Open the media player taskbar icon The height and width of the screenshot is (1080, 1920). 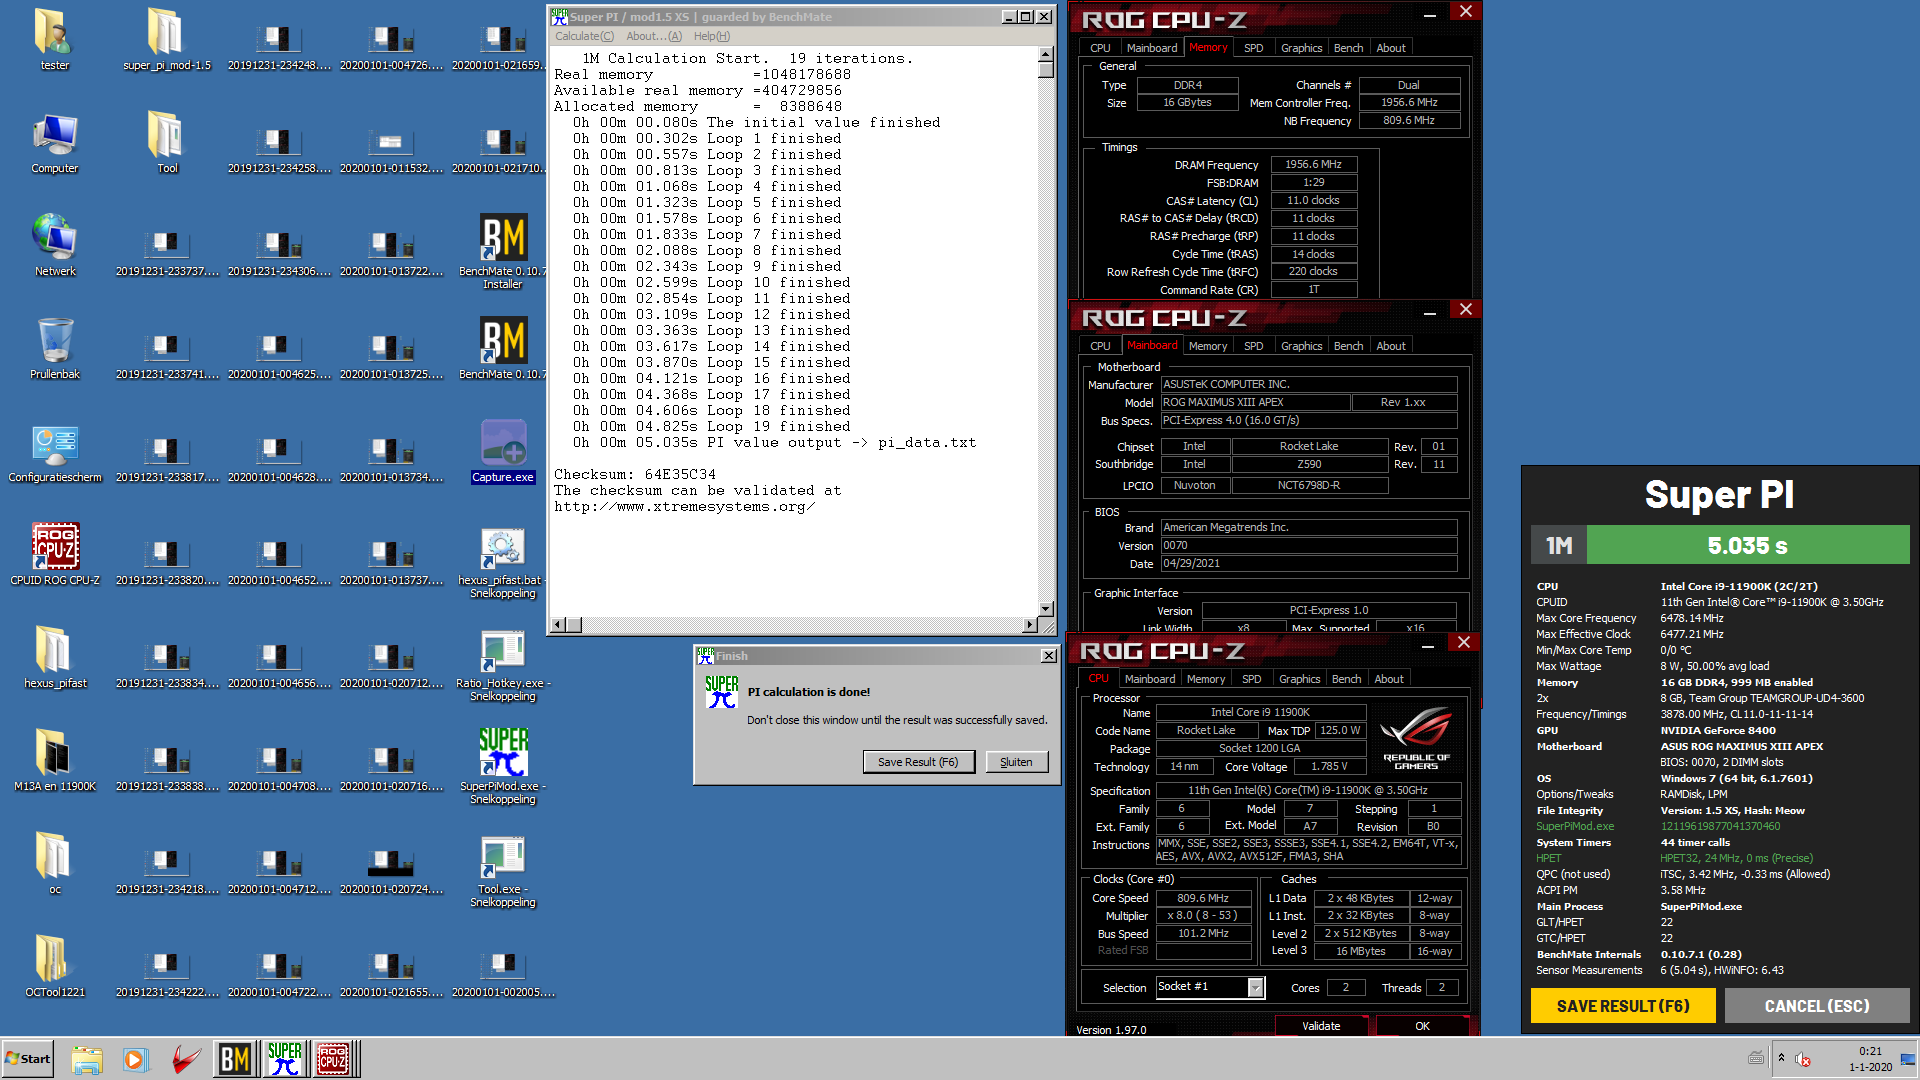click(135, 1059)
